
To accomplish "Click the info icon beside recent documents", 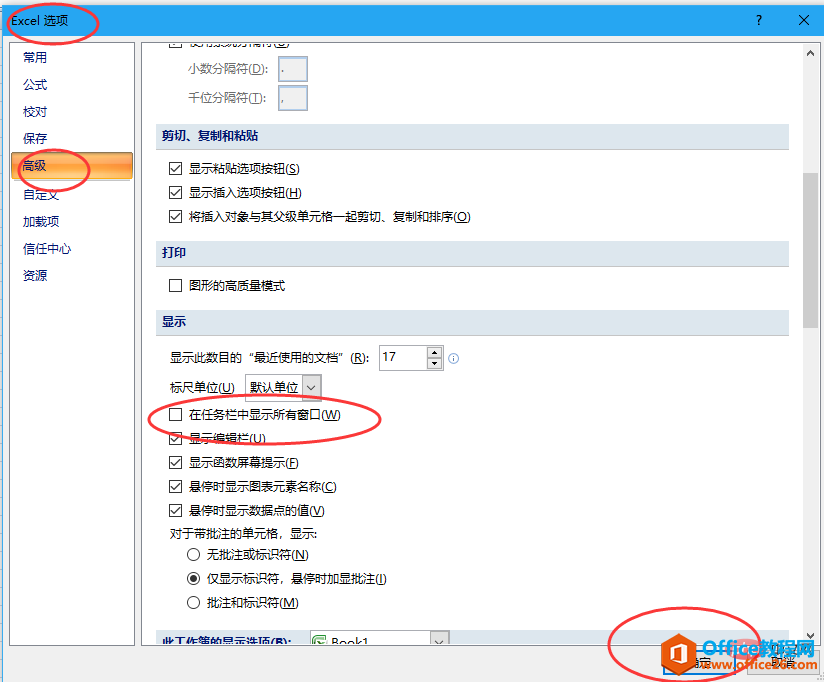I will 454,358.
